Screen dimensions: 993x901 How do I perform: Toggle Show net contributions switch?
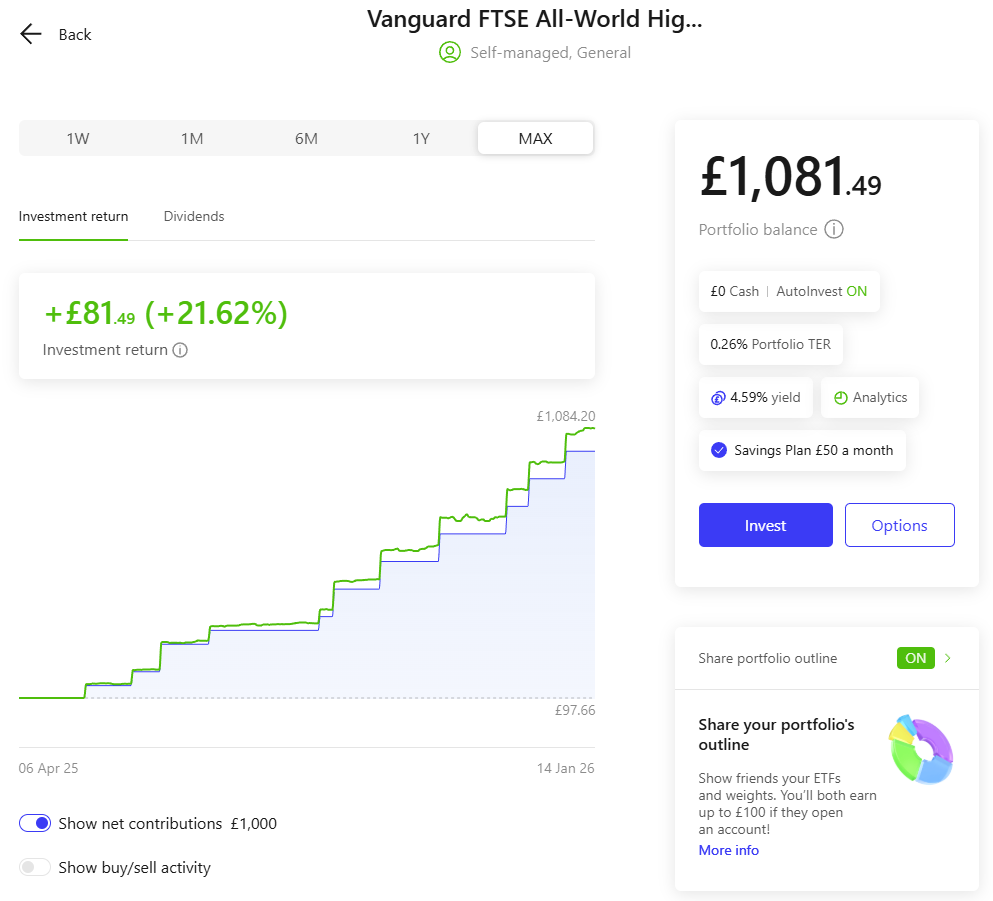tap(35, 823)
